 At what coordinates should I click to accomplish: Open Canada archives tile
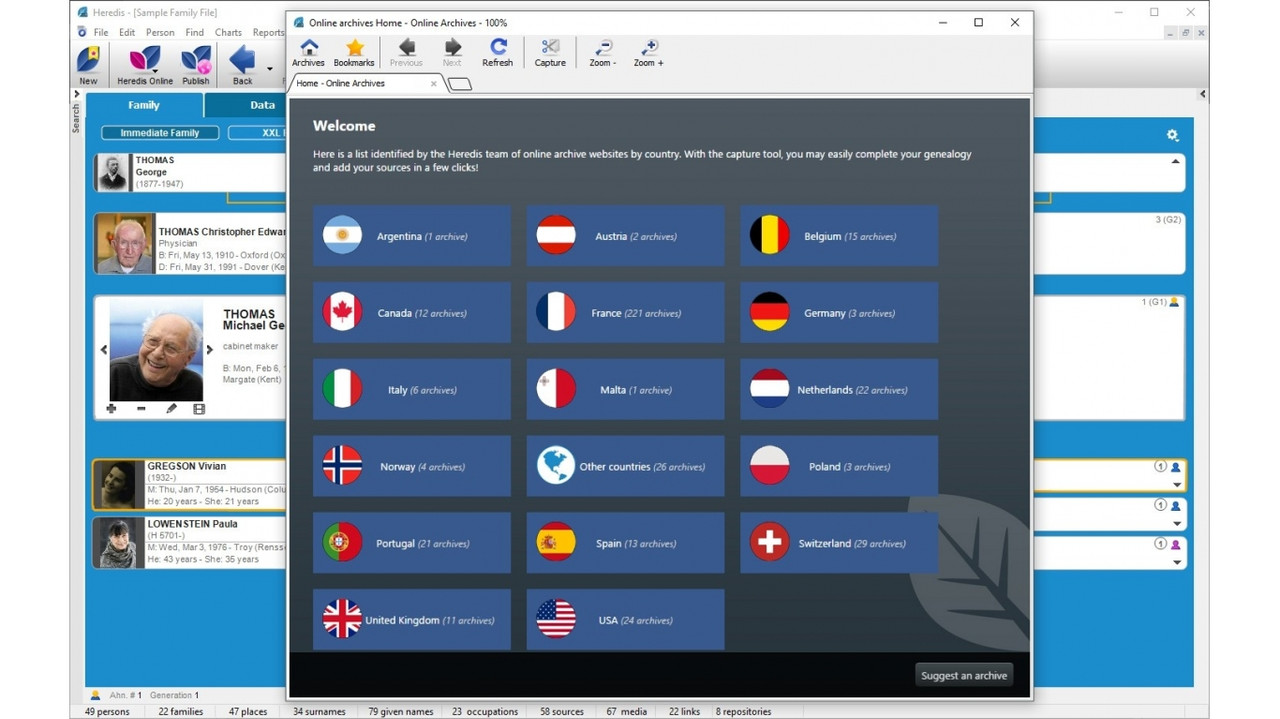412,313
